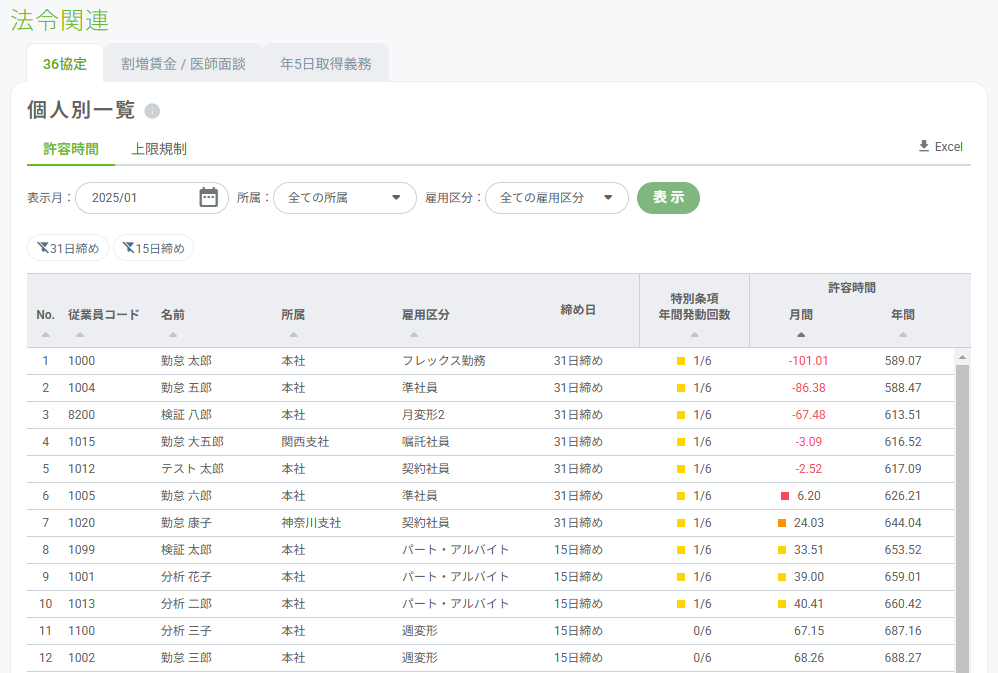
Task: Sort by No. column arrow
Action: pos(45,335)
